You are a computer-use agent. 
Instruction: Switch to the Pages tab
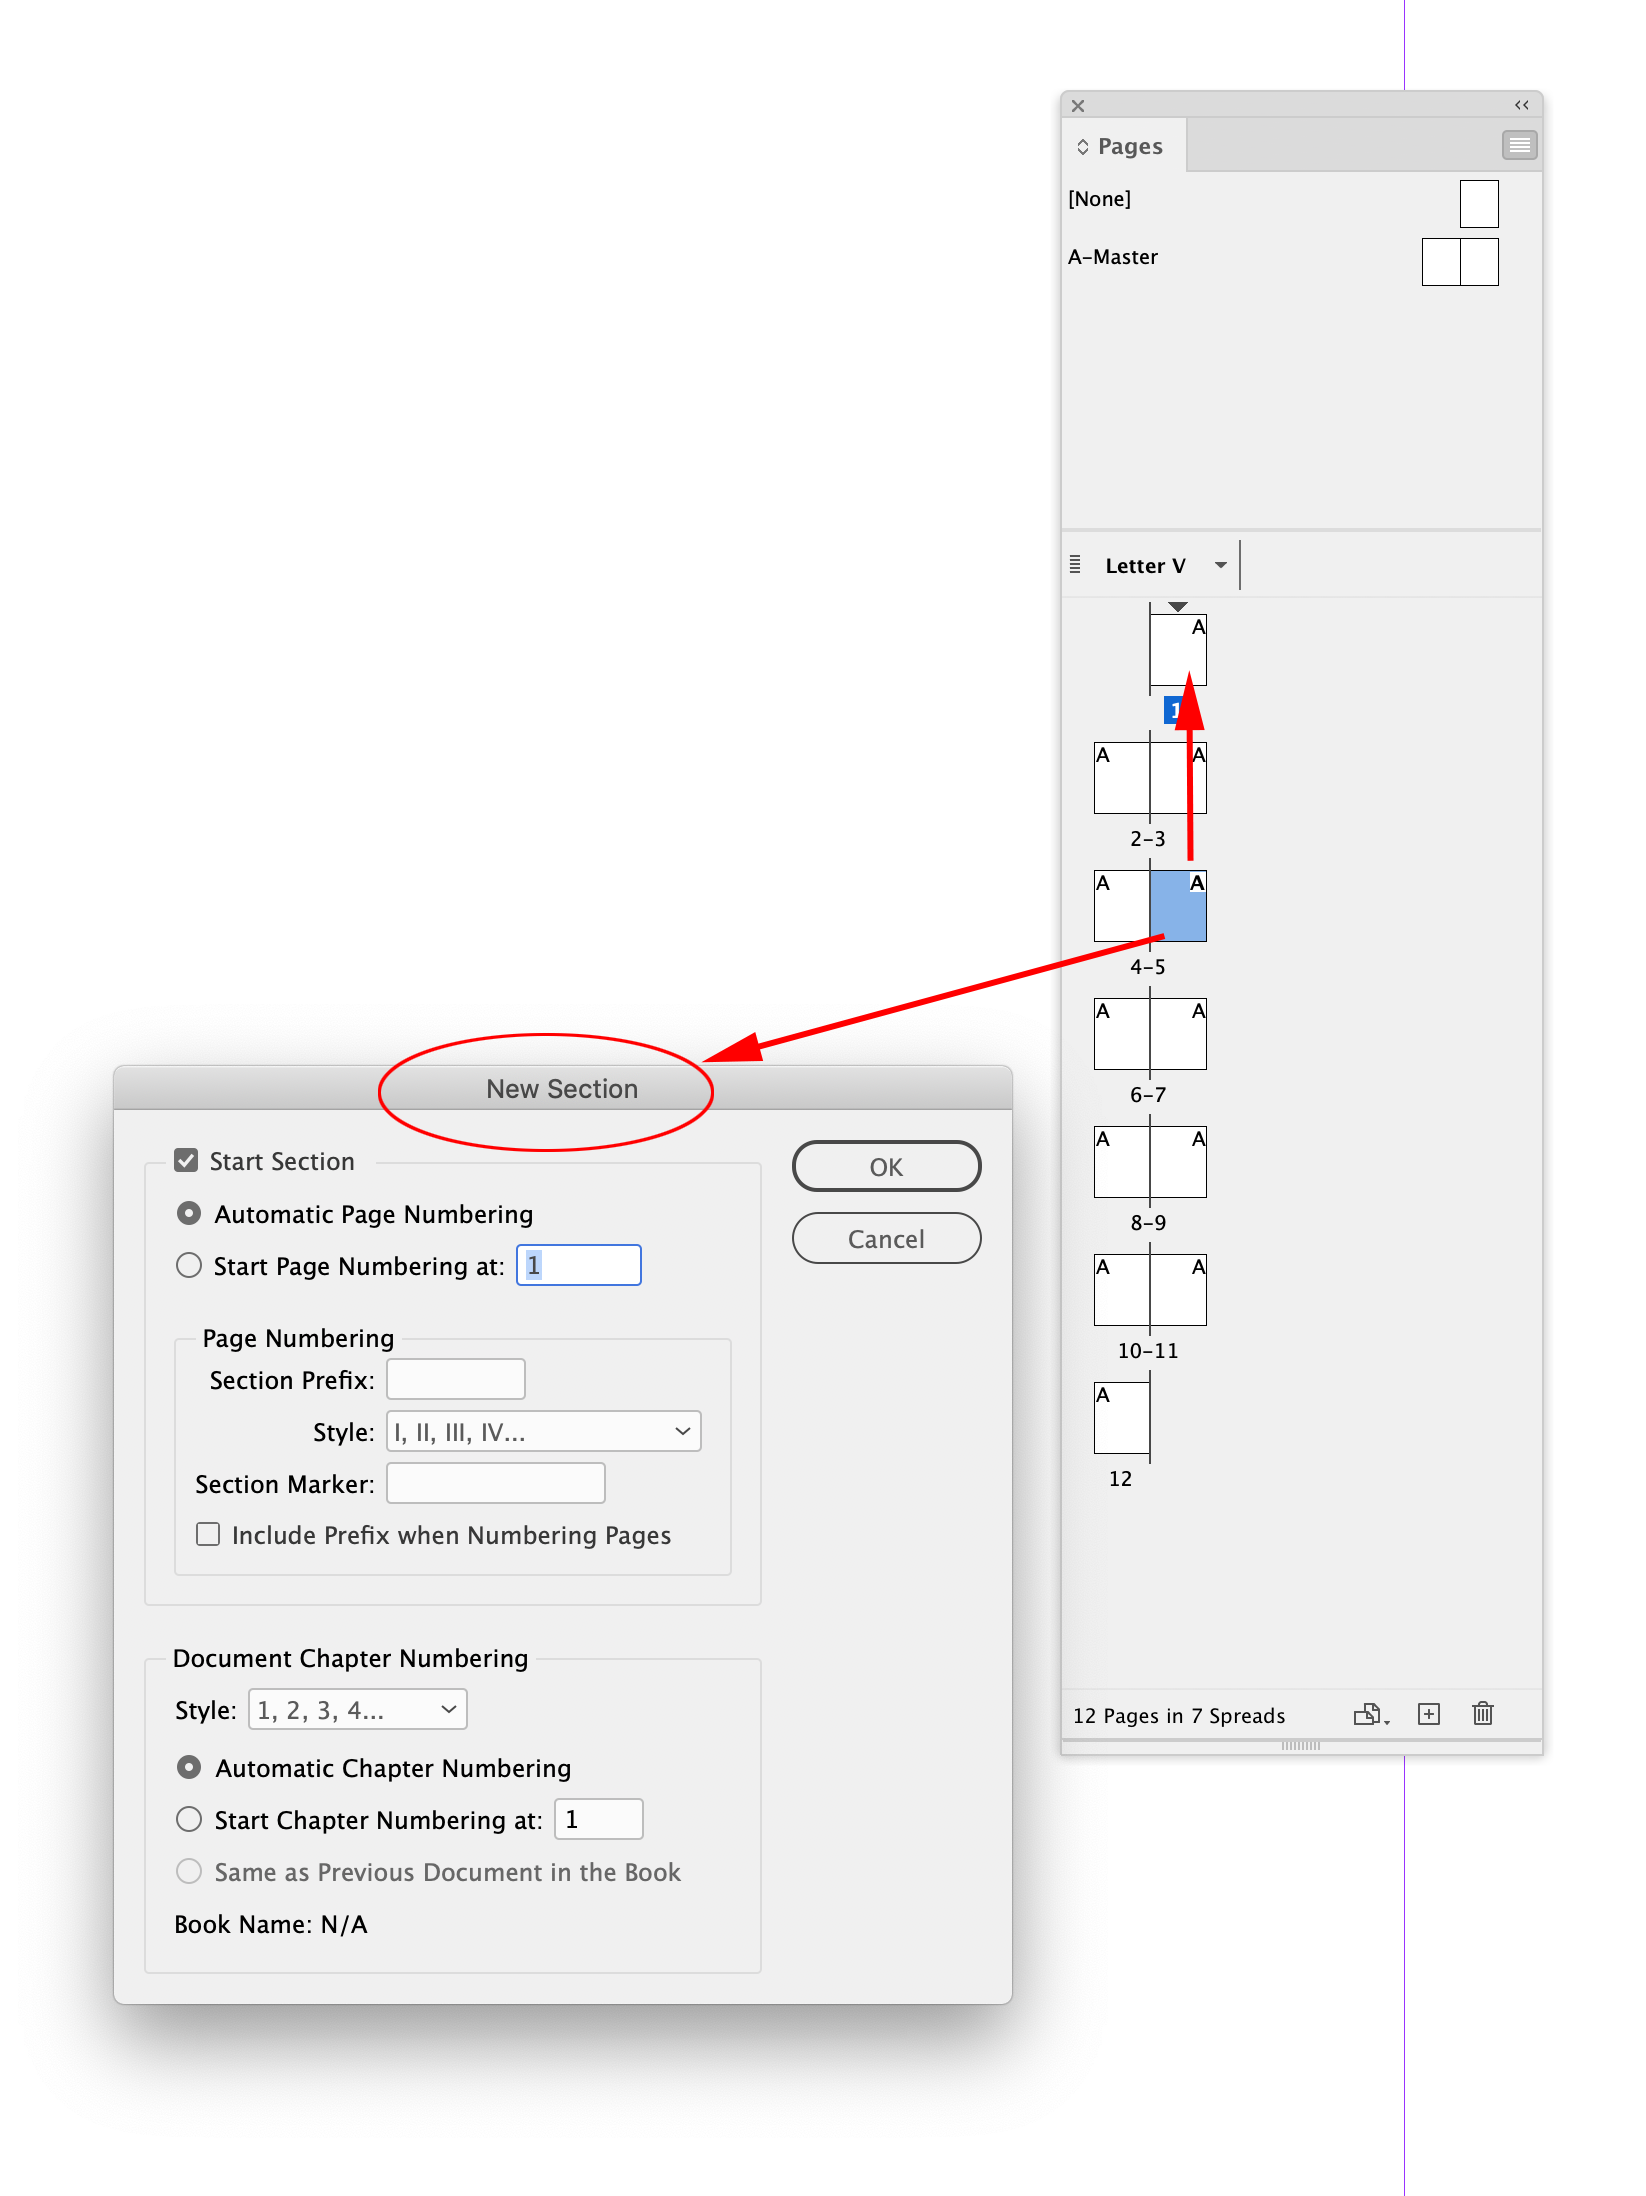pyautogui.click(x=1129, y=146)
